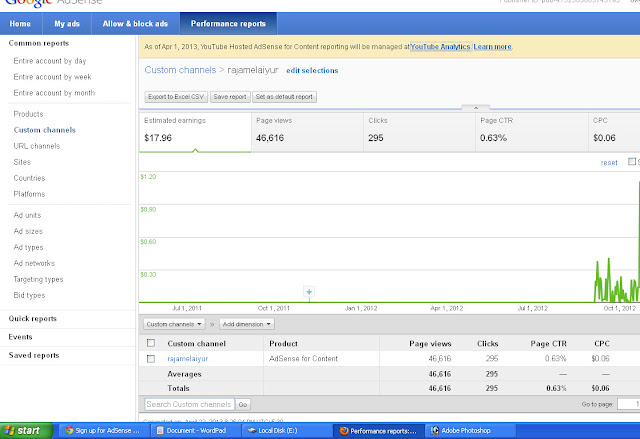
Task: Click the Go search button
Action: pyautogui.click(x=243, y=404)
